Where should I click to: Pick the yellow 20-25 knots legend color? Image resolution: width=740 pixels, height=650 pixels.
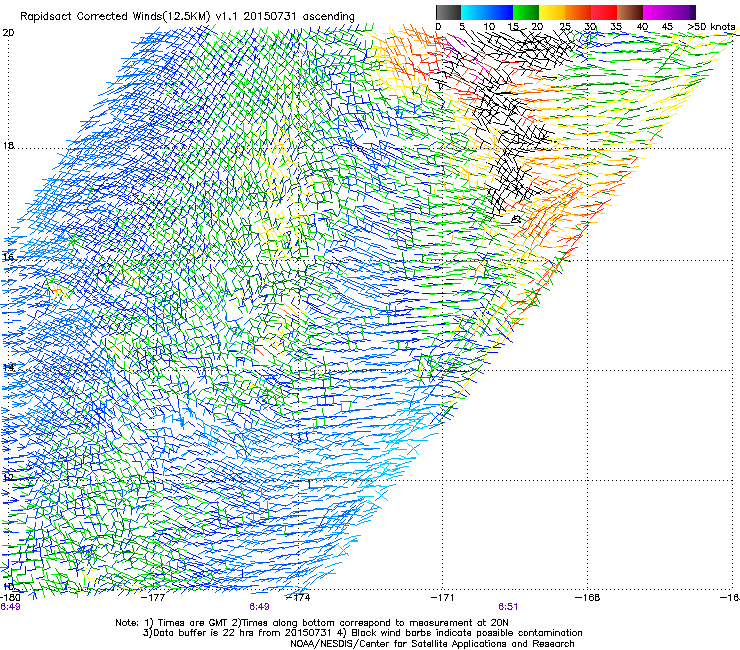coord(552,12)
